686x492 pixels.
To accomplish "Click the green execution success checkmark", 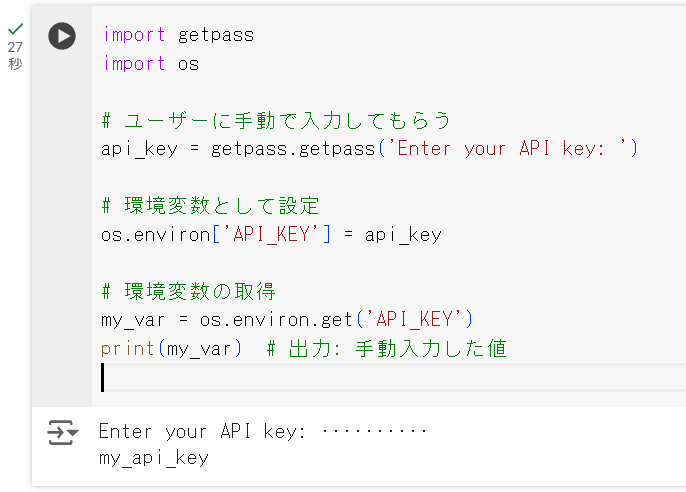I will tap(15, 29).
